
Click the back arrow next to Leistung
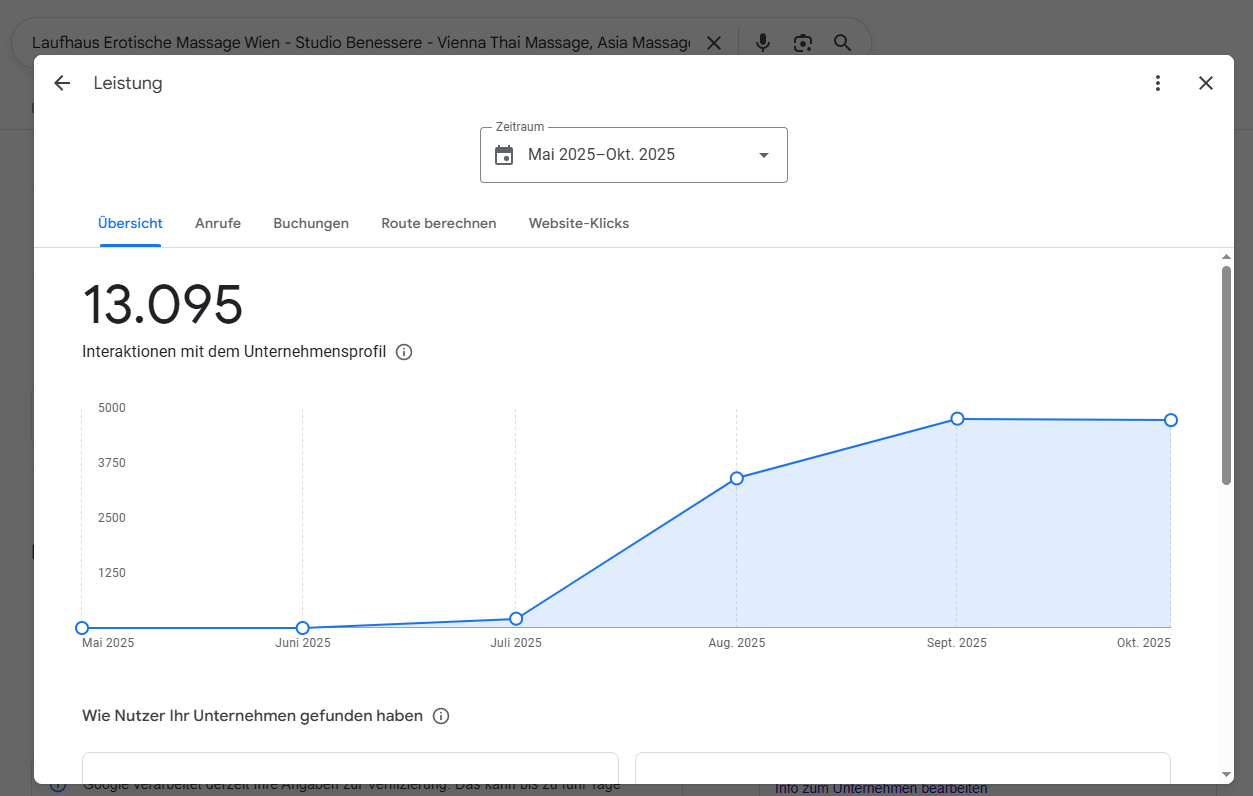coord(62,83)
